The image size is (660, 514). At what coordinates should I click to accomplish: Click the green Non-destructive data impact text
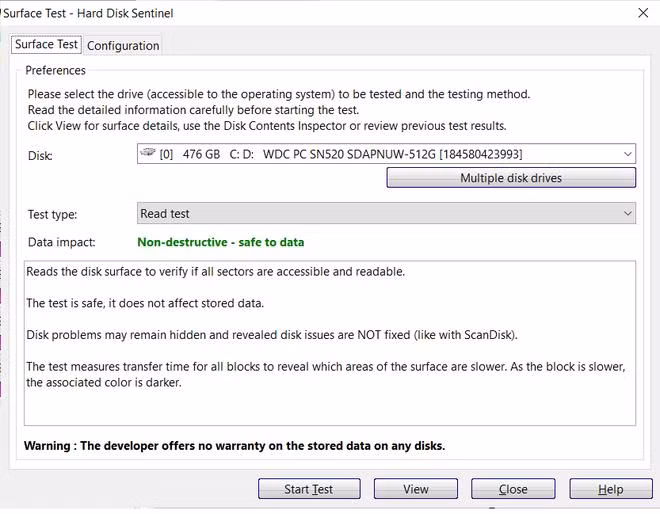220,242
